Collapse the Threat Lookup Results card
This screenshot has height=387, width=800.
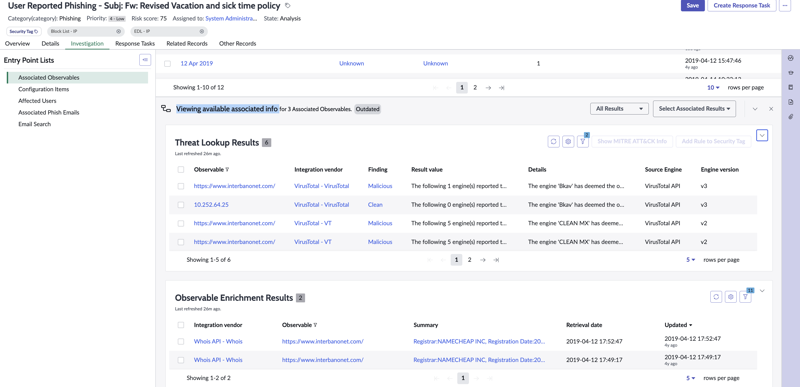762,135
